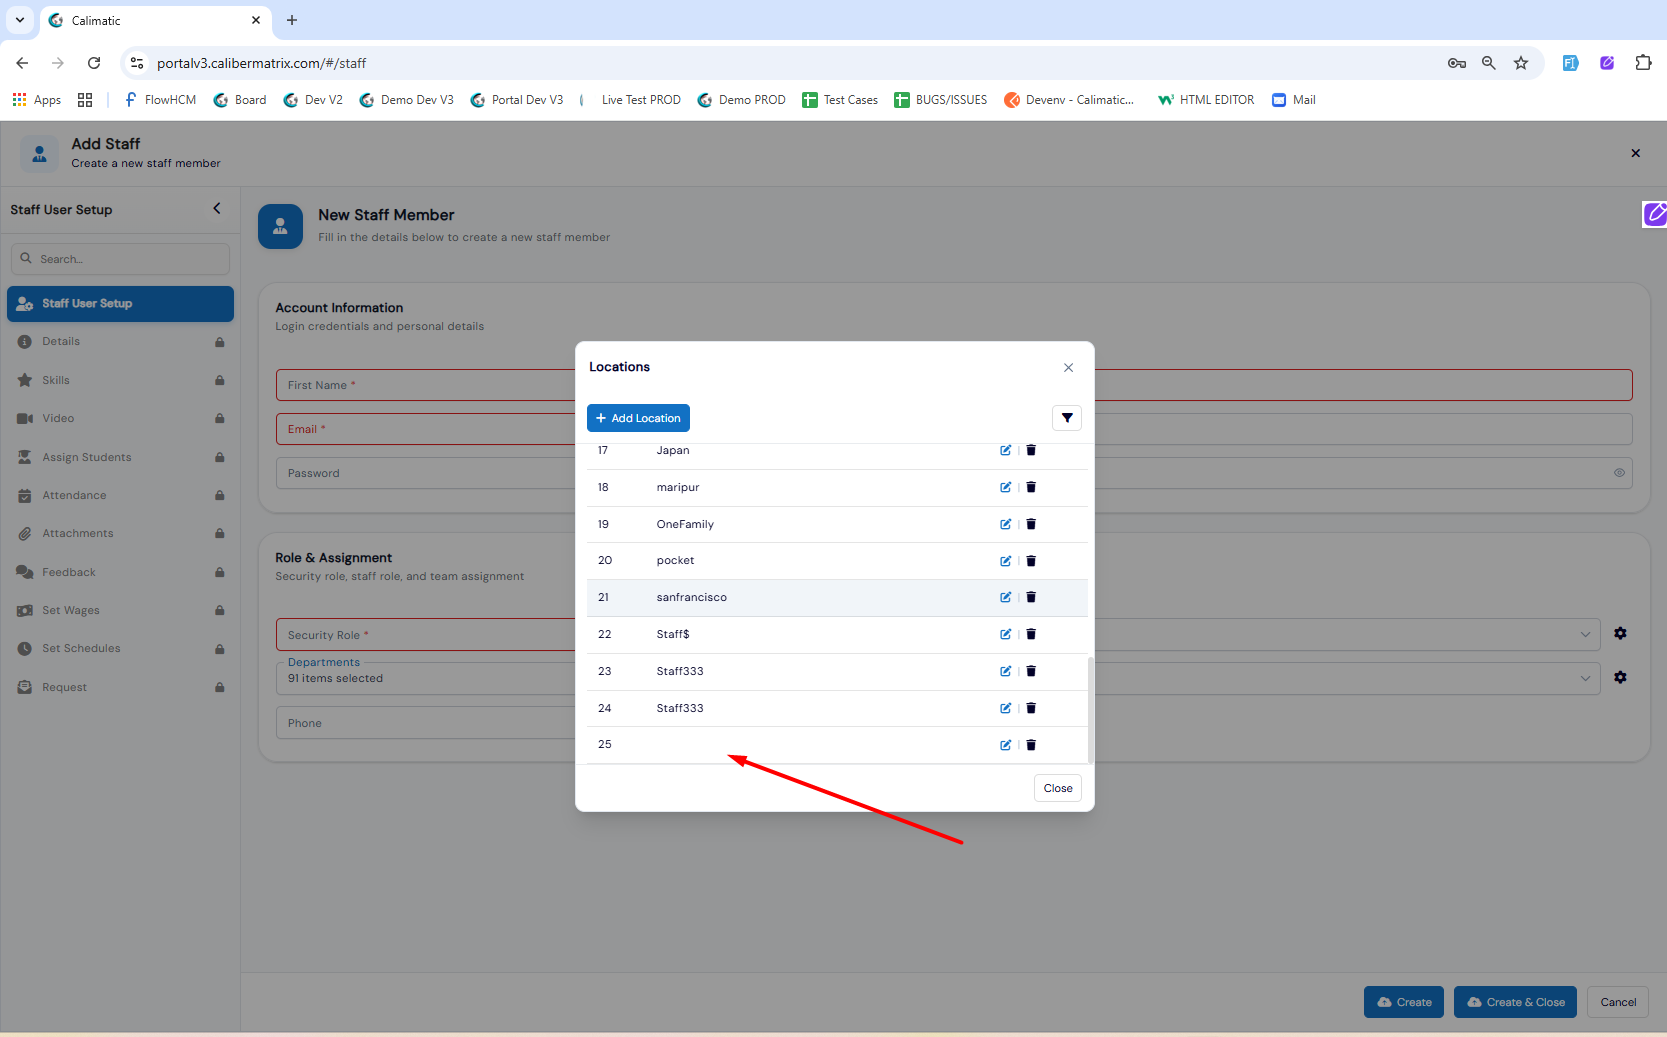Screen dimensions: 1667x1037
Task: Reload the browser page
Action: [x=94, y=63]
